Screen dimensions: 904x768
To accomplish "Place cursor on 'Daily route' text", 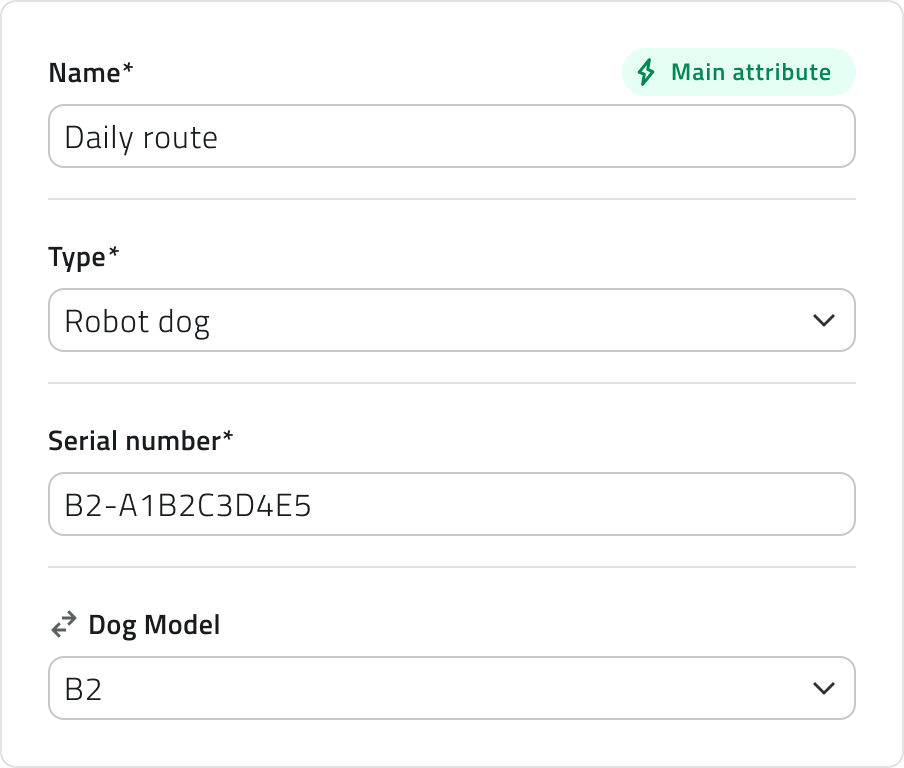I will pyautogui.click(x=141, y=137).
